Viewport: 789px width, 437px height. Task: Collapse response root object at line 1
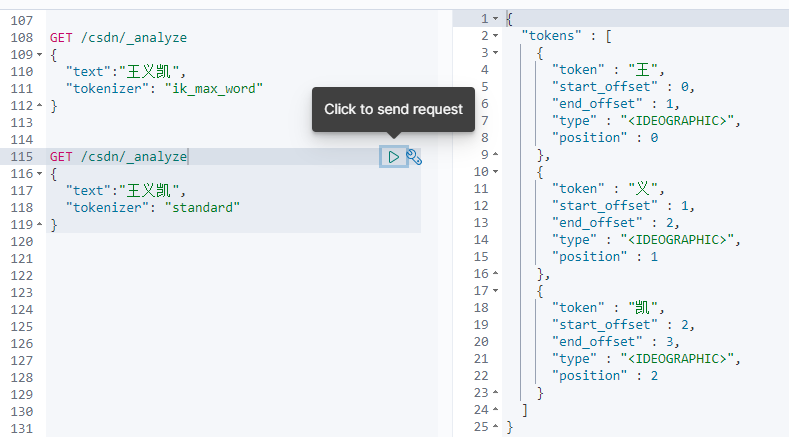495,19
